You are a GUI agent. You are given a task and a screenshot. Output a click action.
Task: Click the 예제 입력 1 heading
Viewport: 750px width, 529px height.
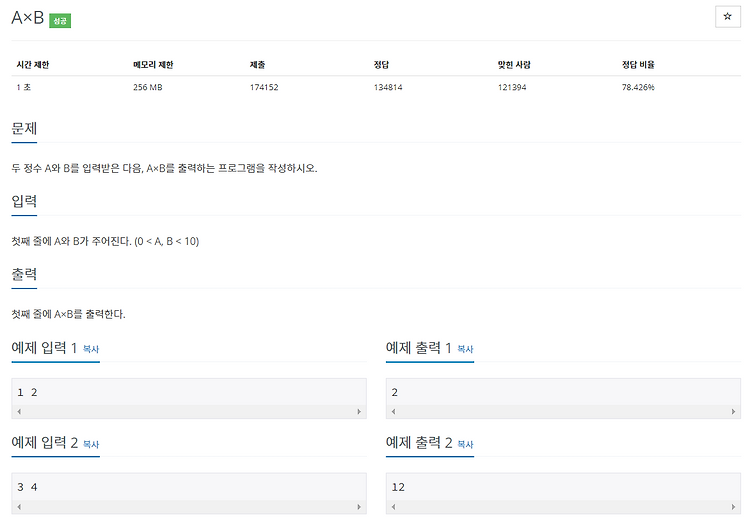44,348
